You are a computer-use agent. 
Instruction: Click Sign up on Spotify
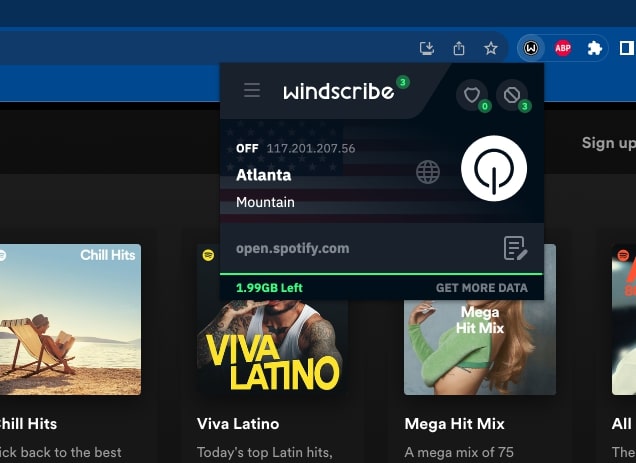609,143
